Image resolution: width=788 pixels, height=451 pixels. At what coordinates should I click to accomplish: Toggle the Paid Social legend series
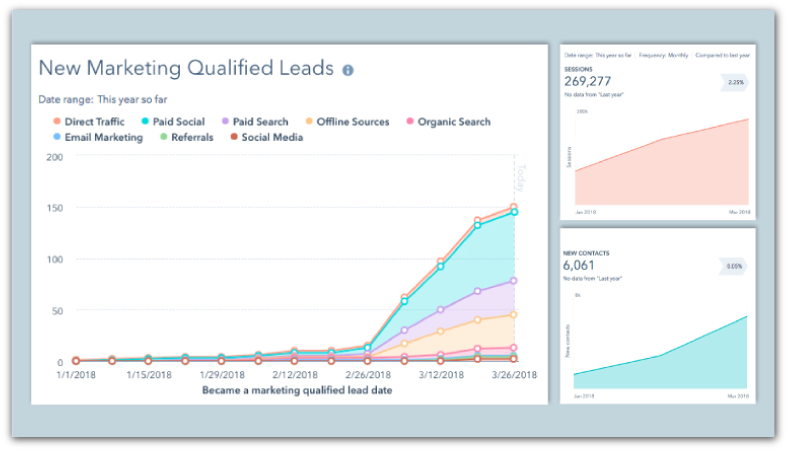173,122
